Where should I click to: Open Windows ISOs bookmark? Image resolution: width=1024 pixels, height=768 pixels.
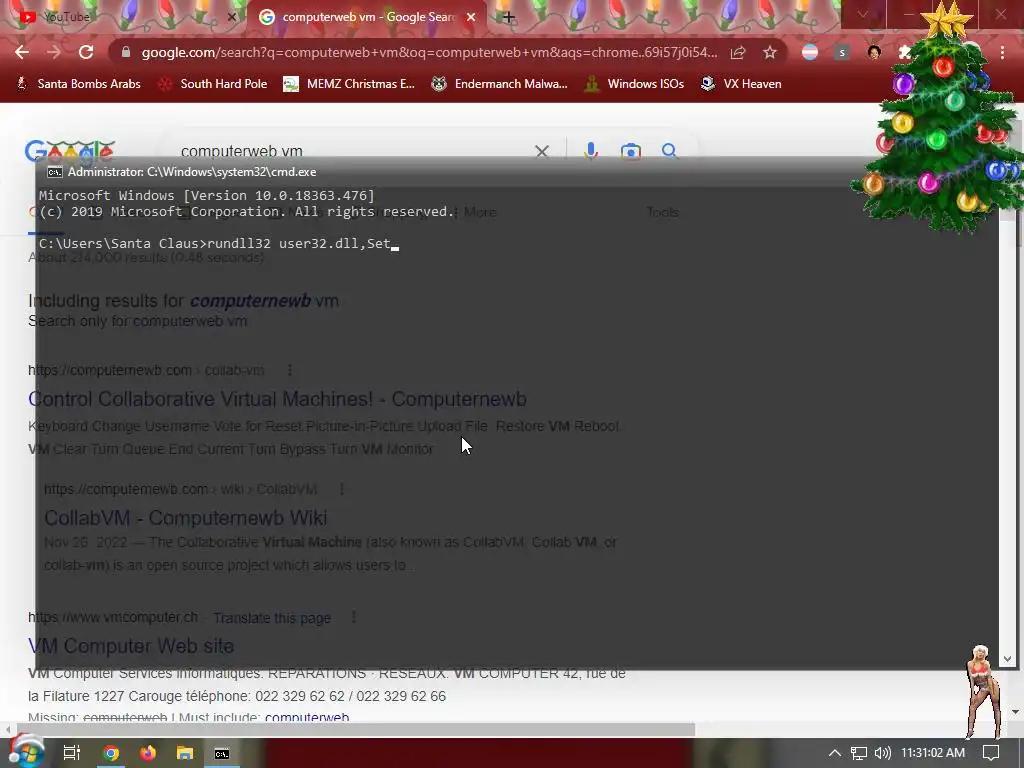pyautogui.click(x=634, y=84)
